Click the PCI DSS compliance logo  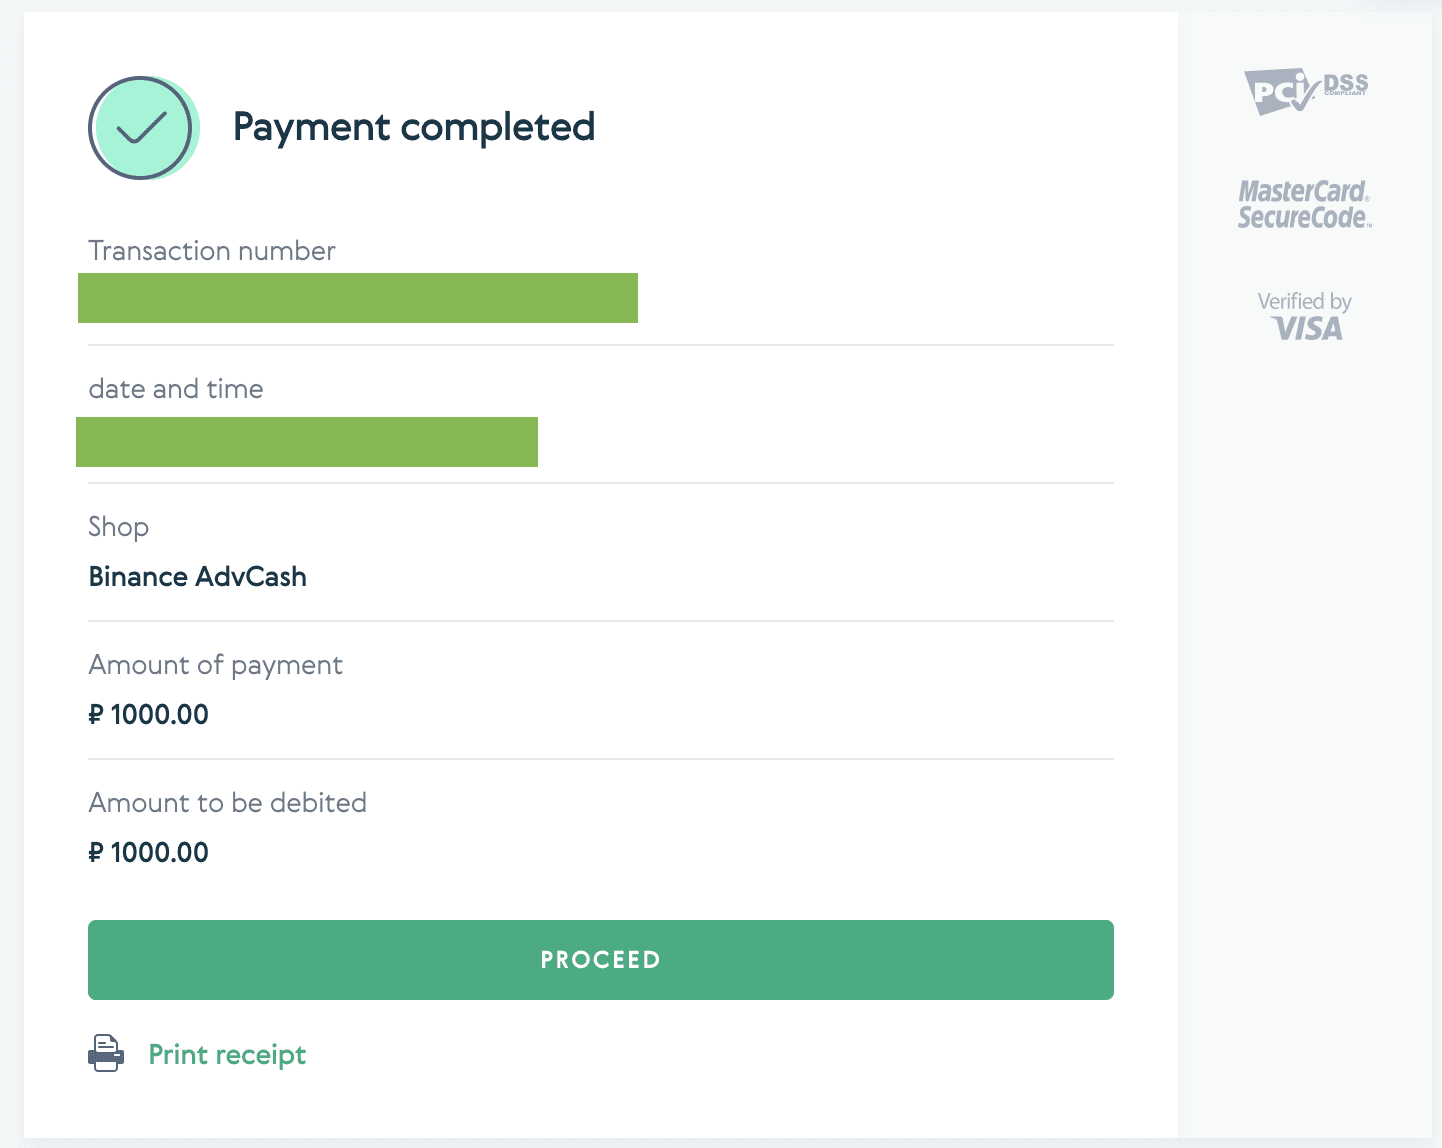1305,92
